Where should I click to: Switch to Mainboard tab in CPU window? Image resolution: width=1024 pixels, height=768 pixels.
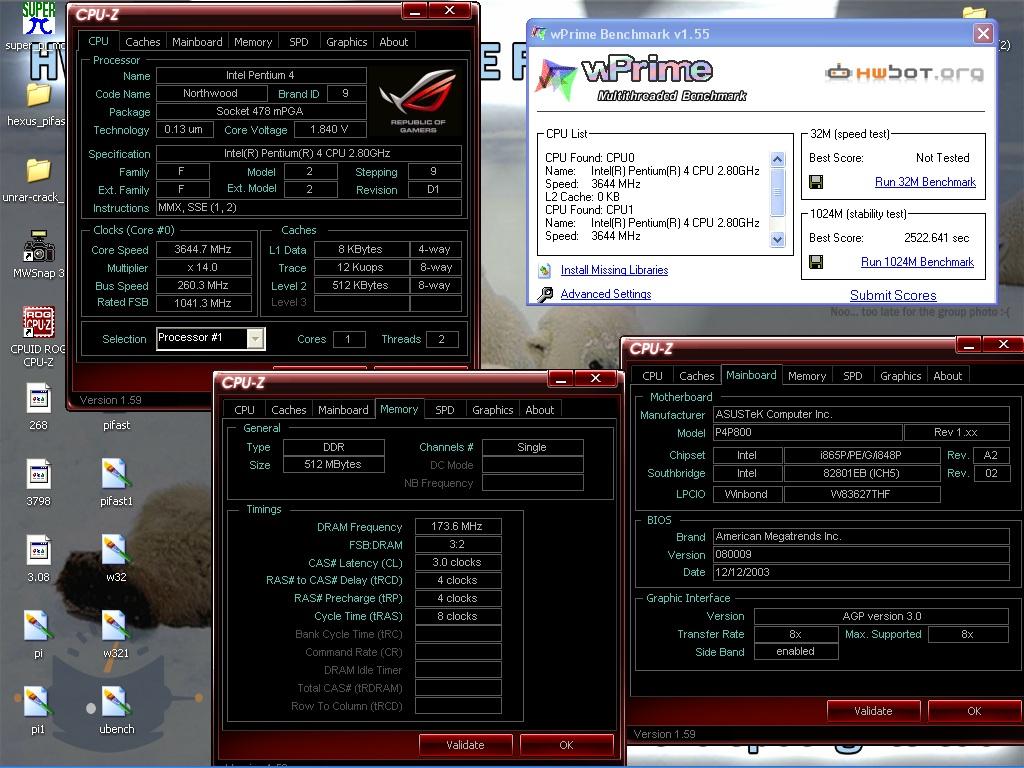(x=197, y=42)
